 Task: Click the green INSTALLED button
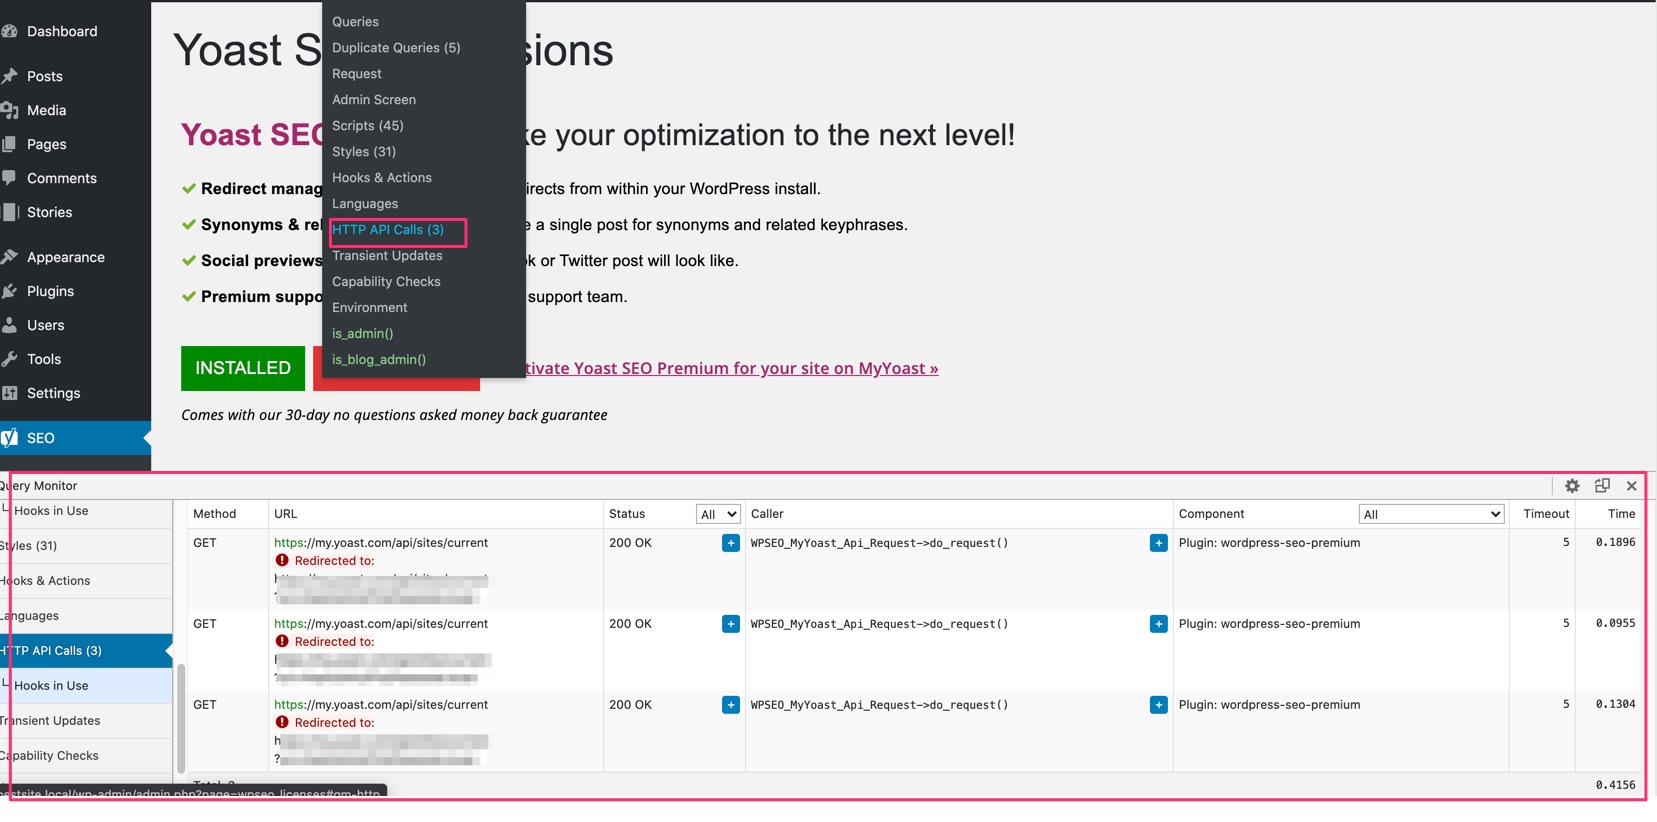(243, 368)
